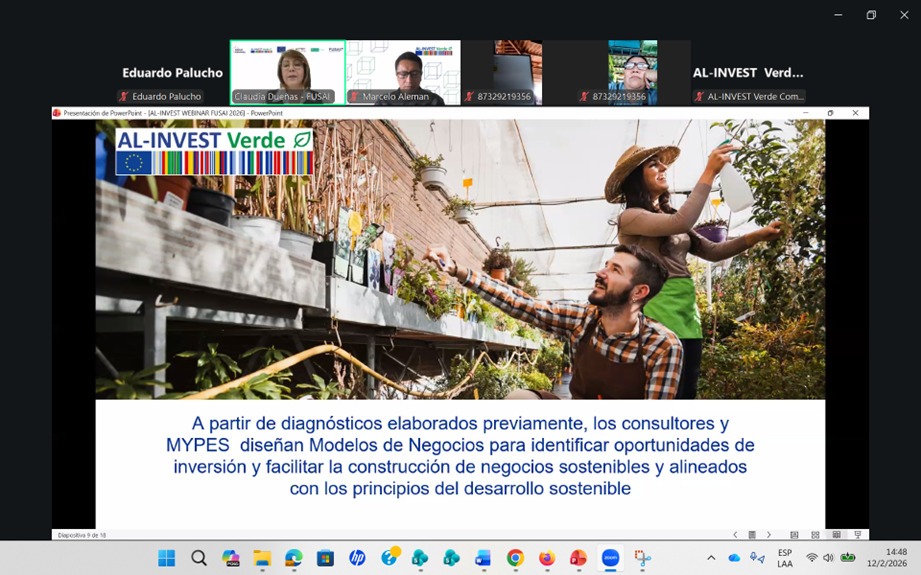Open the volume speaker tray icon
The width and height of the screenshot is (921, 575).
(x=828, y=558)
